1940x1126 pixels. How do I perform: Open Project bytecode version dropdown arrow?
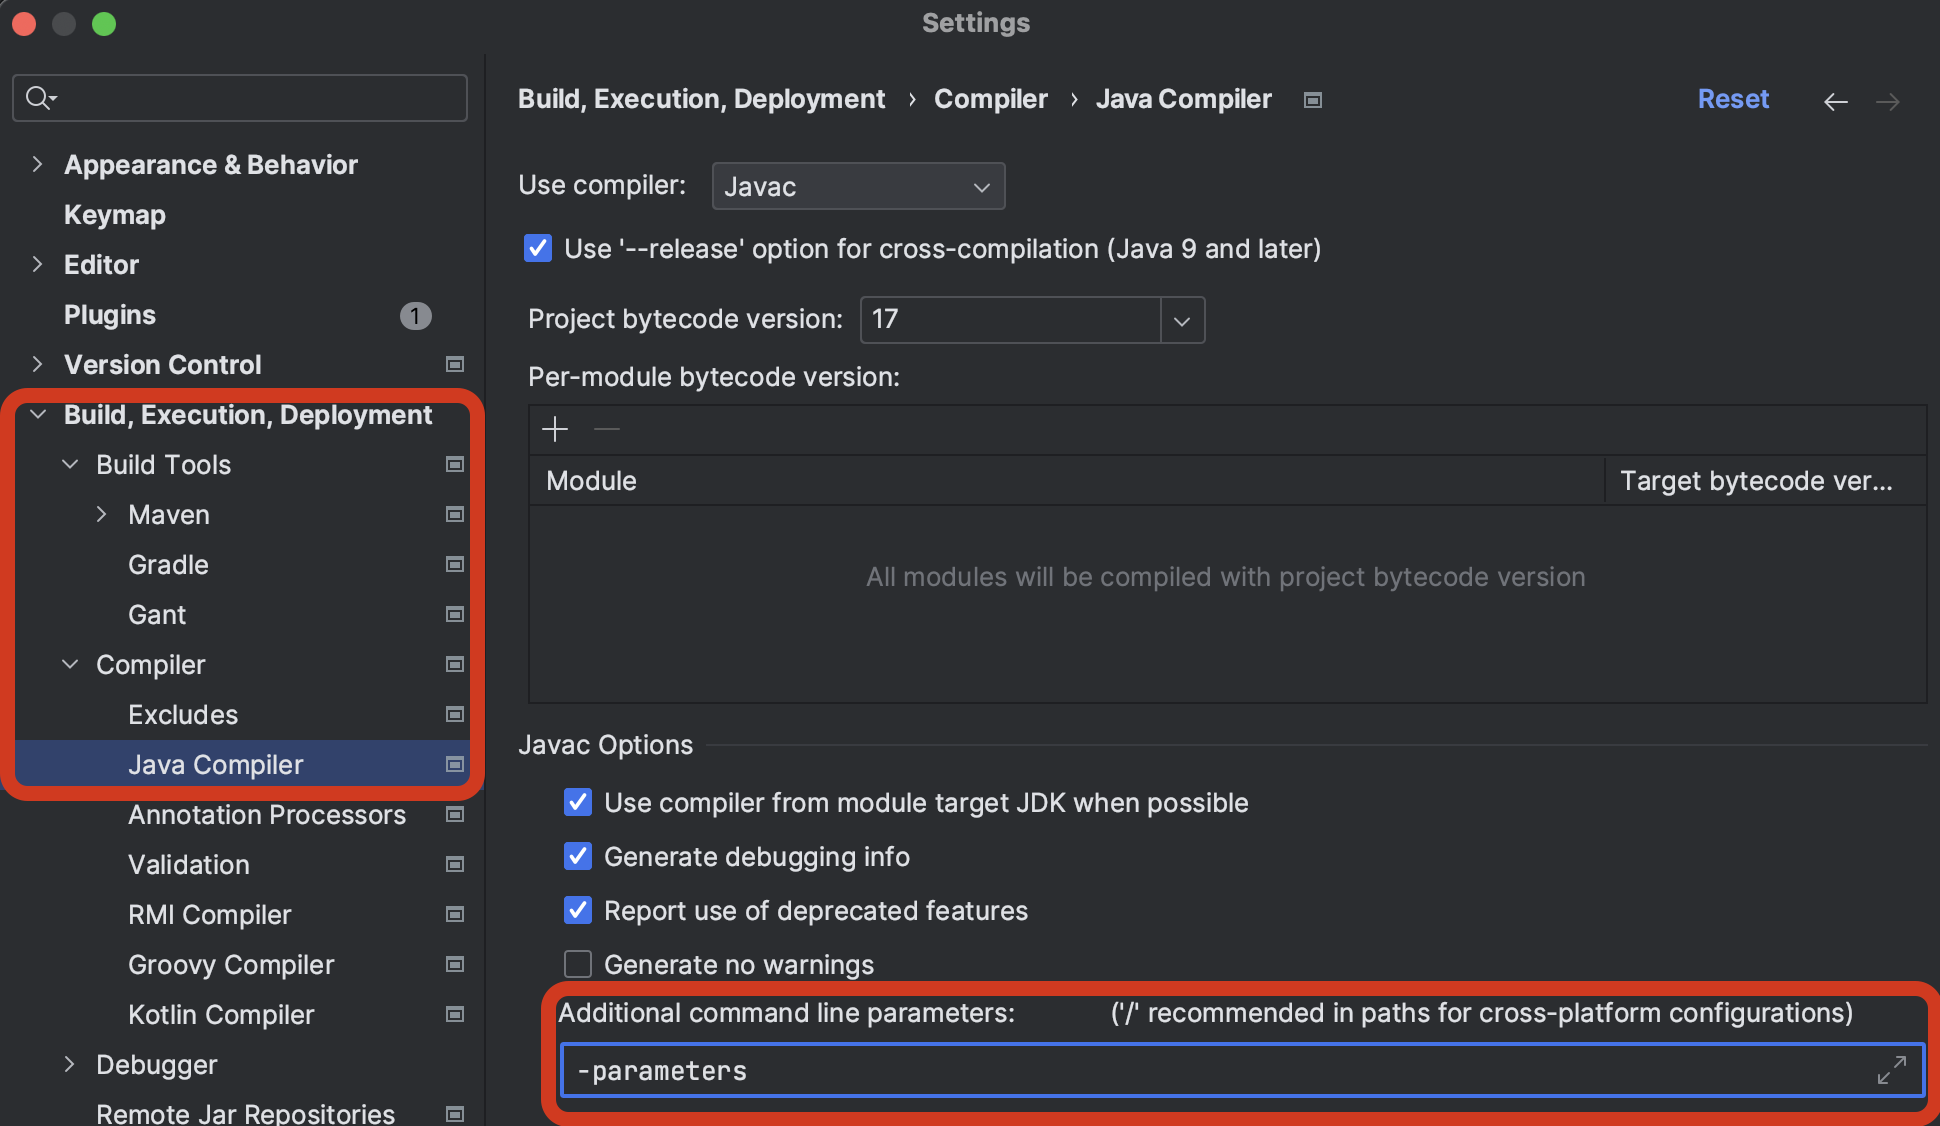(1182, 321)
